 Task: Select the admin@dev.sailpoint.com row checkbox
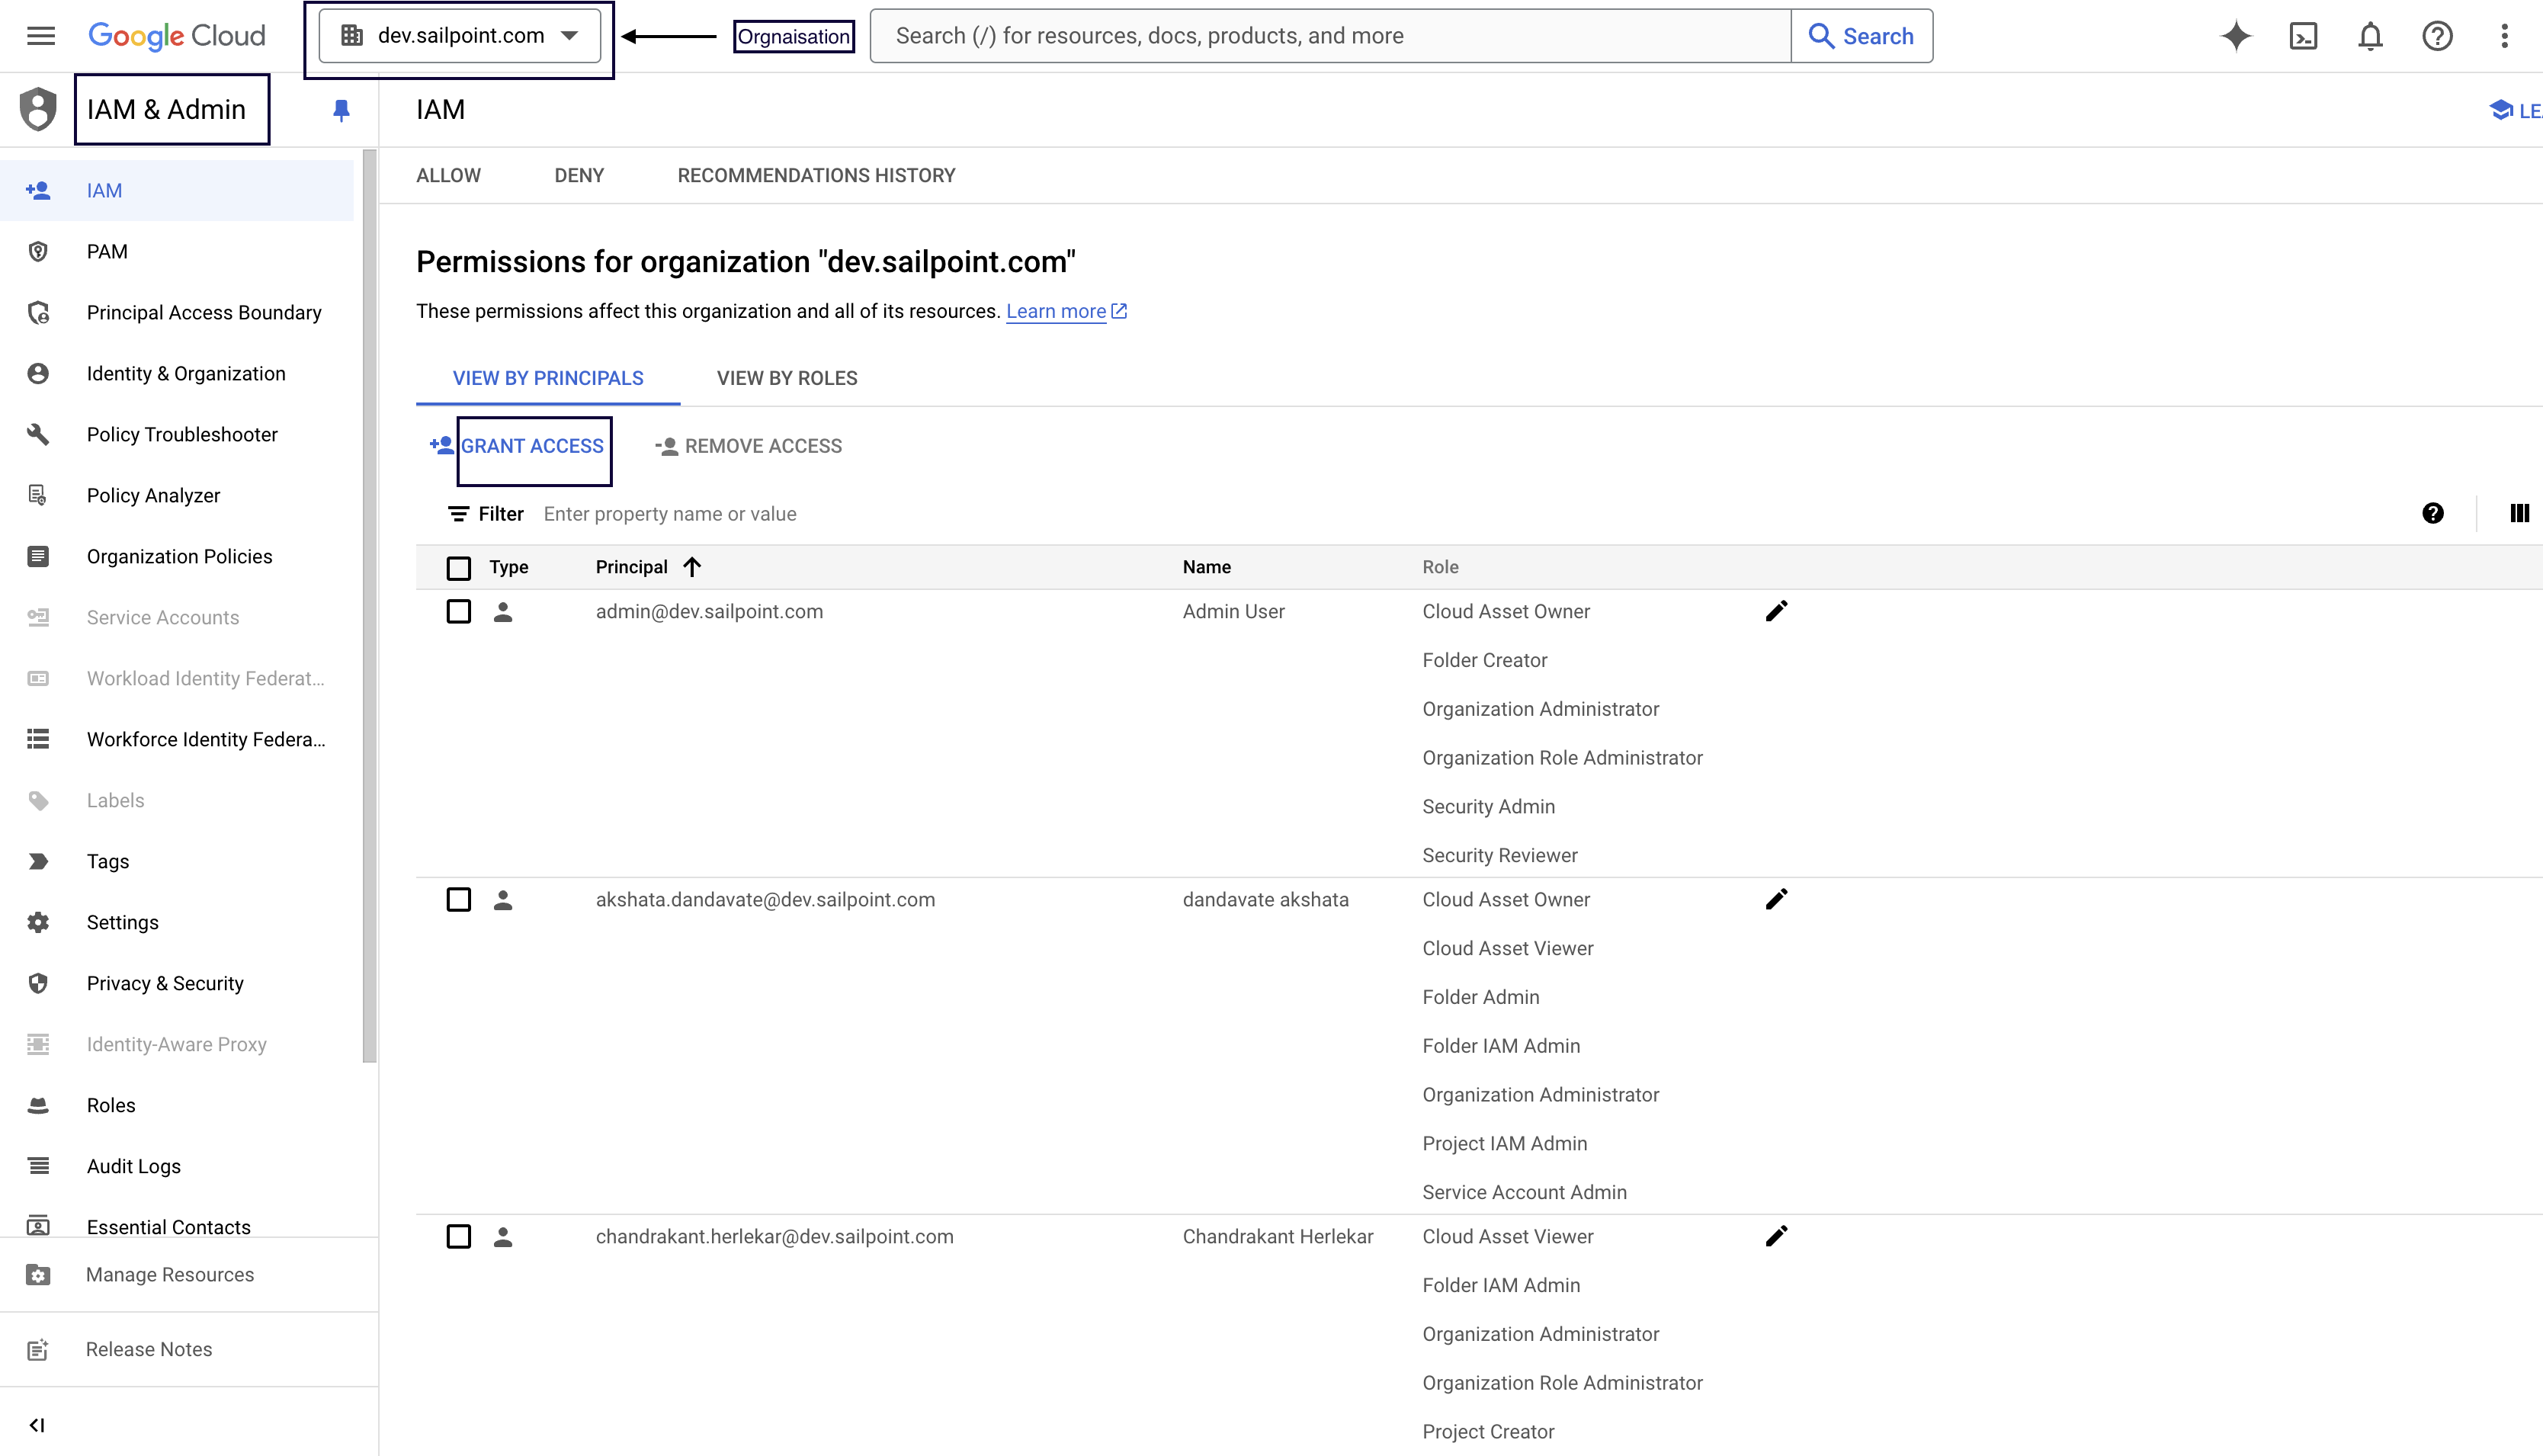(459, 611)
